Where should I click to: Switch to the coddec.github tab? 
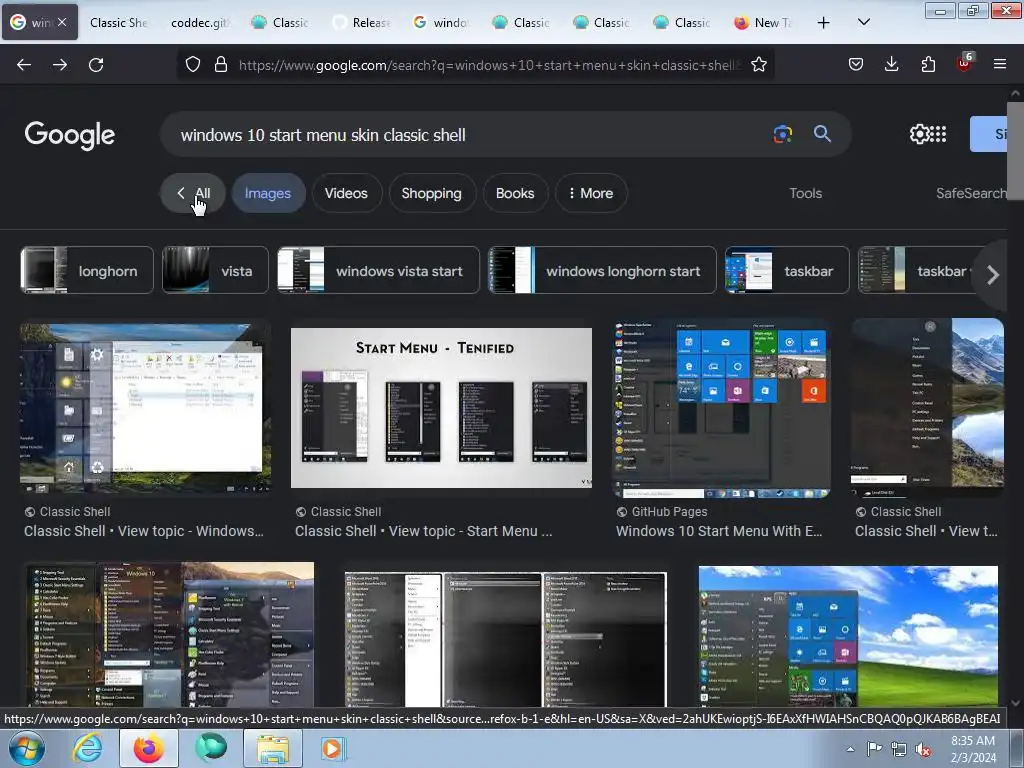coord(200,23)
